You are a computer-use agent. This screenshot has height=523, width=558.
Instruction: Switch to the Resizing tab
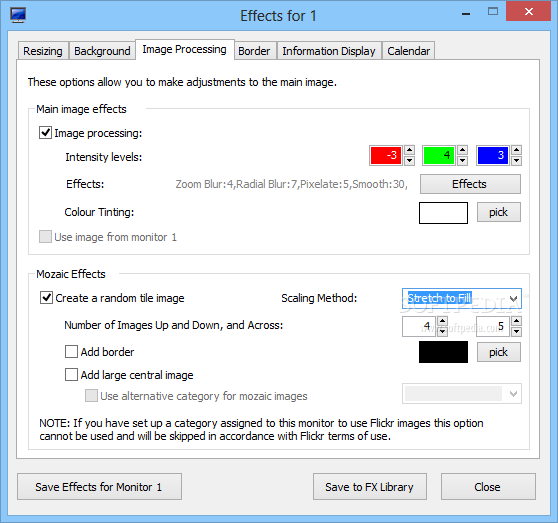43,51
